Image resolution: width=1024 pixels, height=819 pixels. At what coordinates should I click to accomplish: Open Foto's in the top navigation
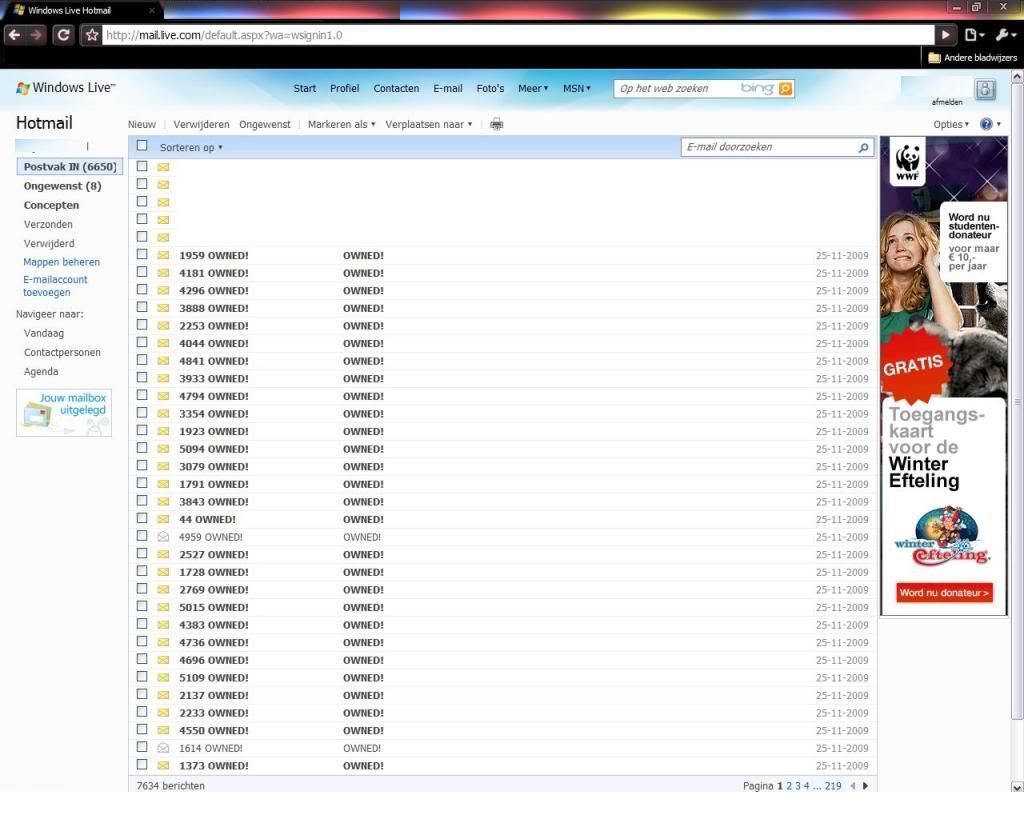pyautogui.click(x=490, y=88)
